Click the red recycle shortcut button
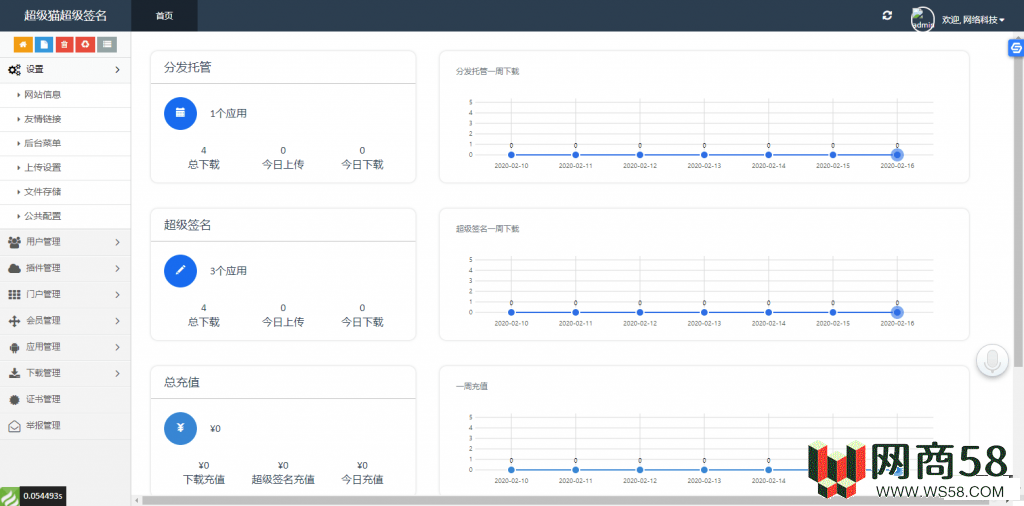The image size is (1024, 506). click(x=86, y=44)
